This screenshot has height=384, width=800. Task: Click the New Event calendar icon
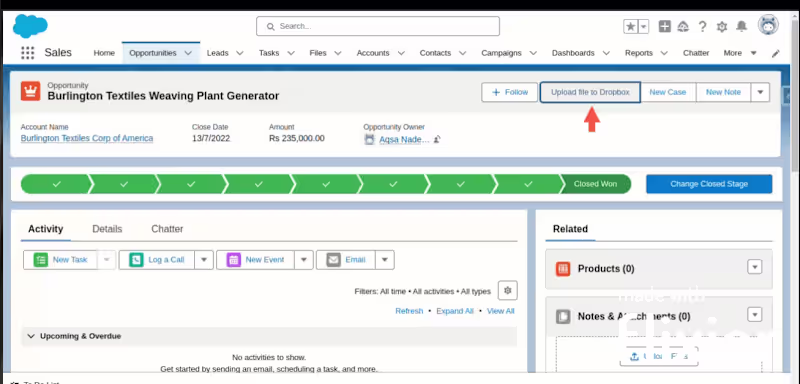pyautogui.click(x=234, y=260)
